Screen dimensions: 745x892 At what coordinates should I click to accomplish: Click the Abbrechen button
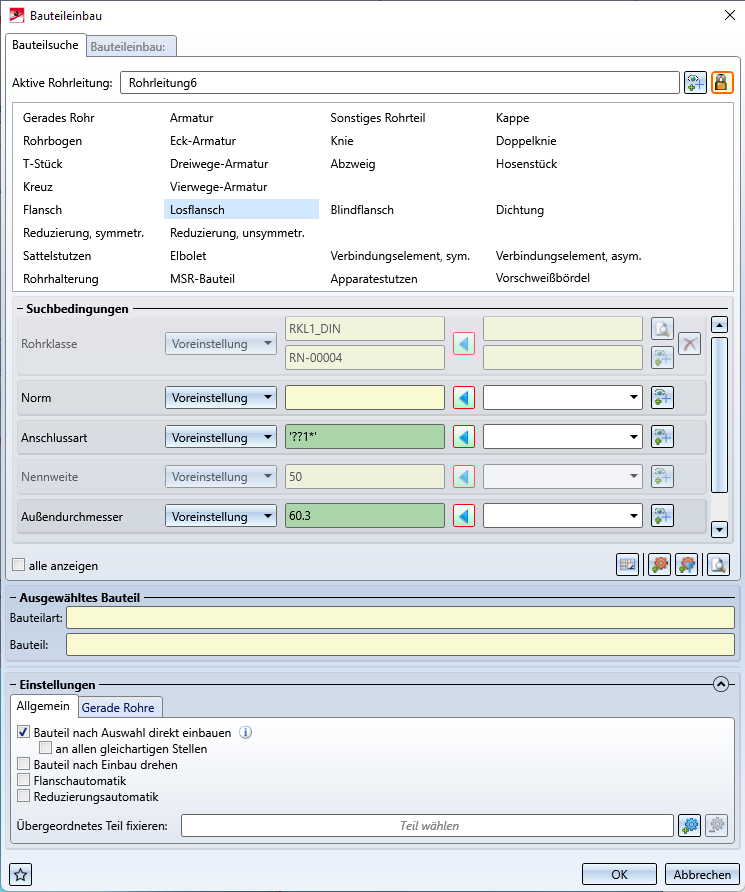[x=702, y=874]
